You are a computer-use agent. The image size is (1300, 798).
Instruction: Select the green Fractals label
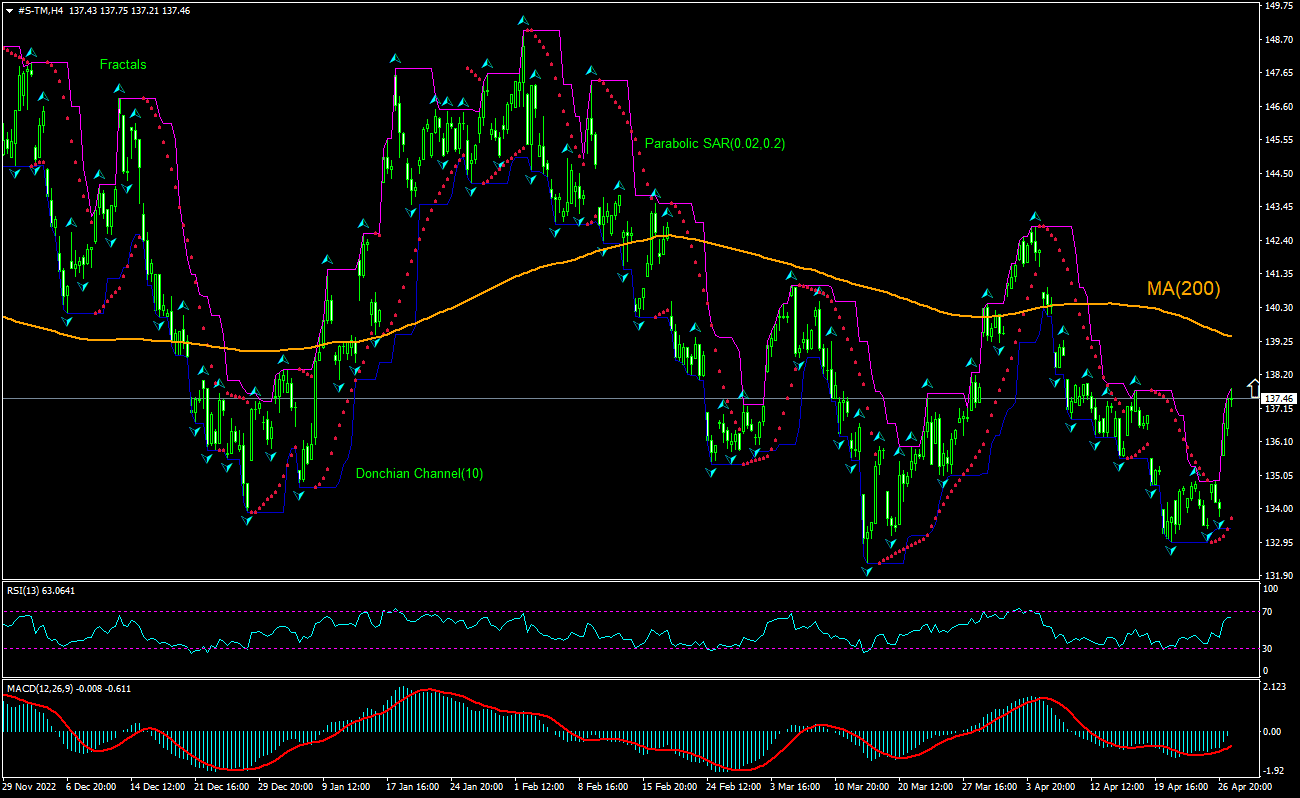tap(123, 65)
